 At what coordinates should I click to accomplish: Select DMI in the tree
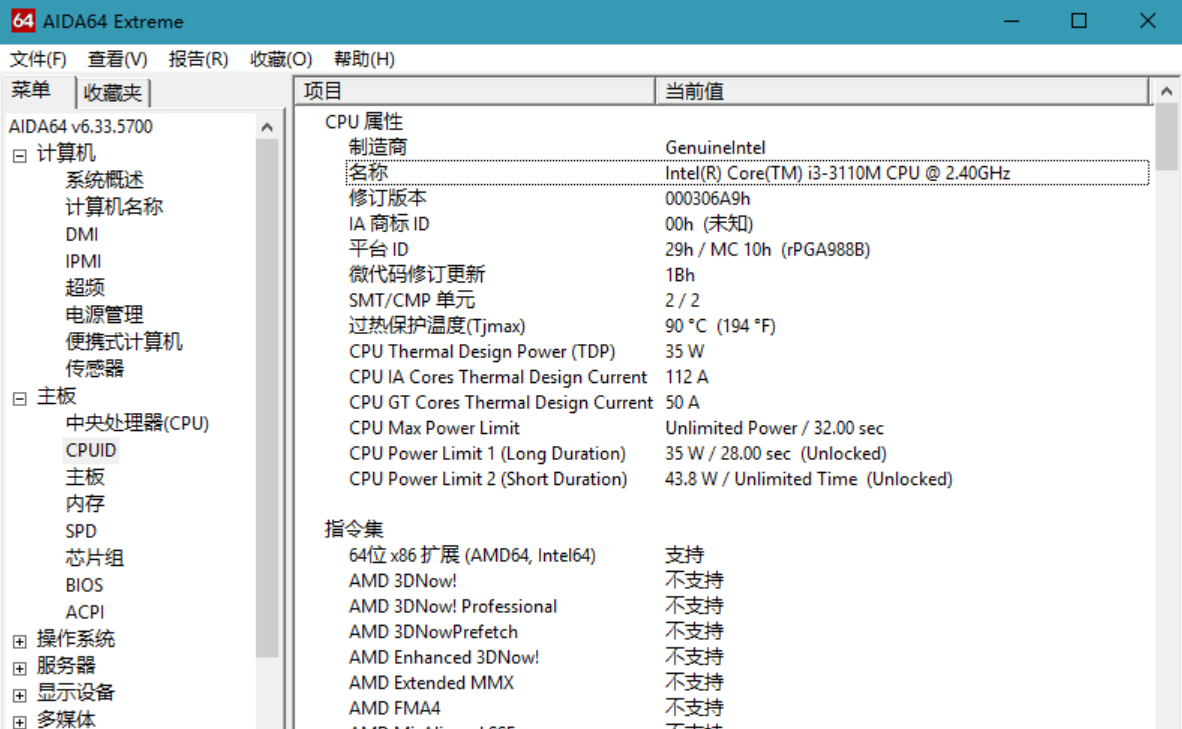tap(81, 234)
